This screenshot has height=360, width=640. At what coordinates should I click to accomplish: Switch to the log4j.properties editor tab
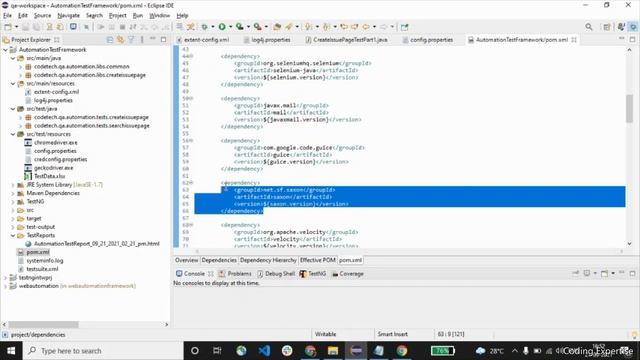pyautogui.click(x=267, y=40)
